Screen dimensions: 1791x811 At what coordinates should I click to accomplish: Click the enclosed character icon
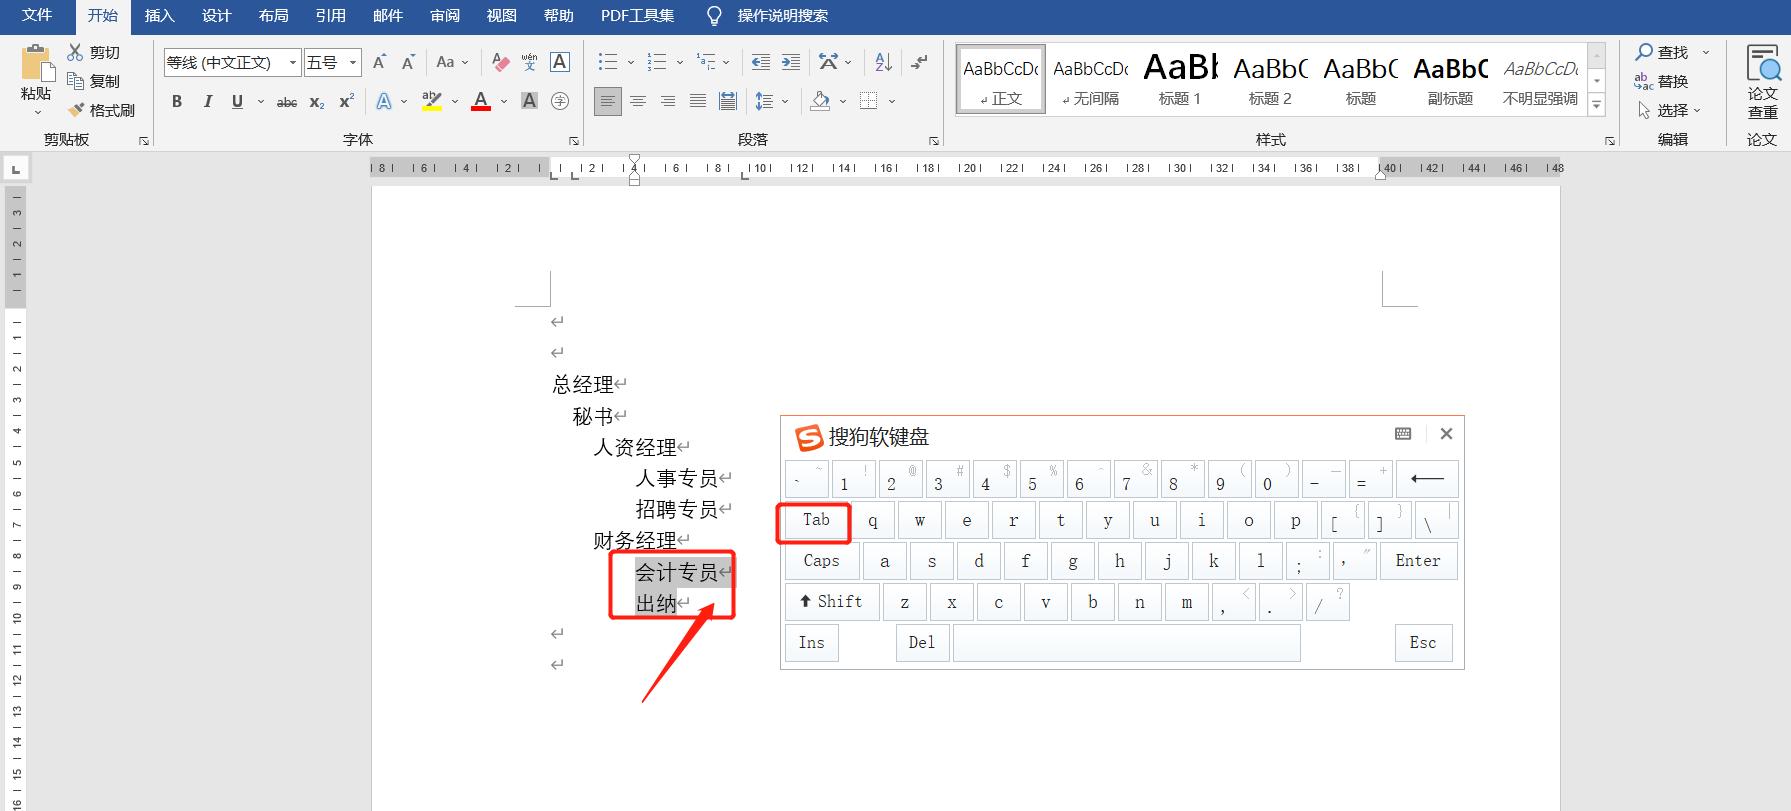pos(560,101)
